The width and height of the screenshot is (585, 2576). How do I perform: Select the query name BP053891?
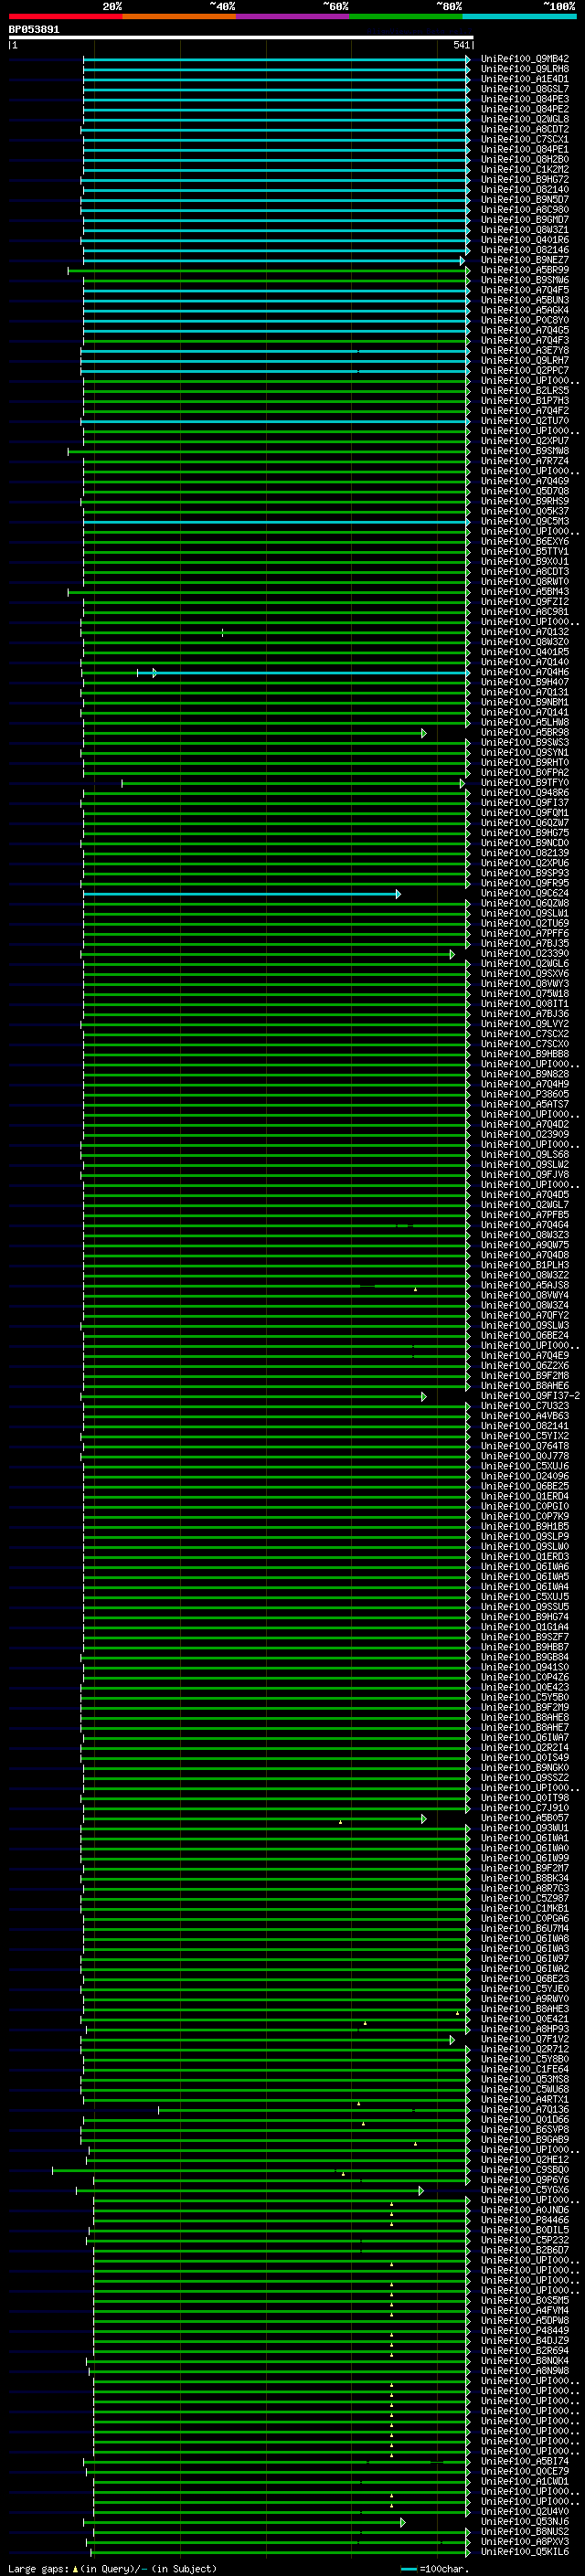click(34, 29)
